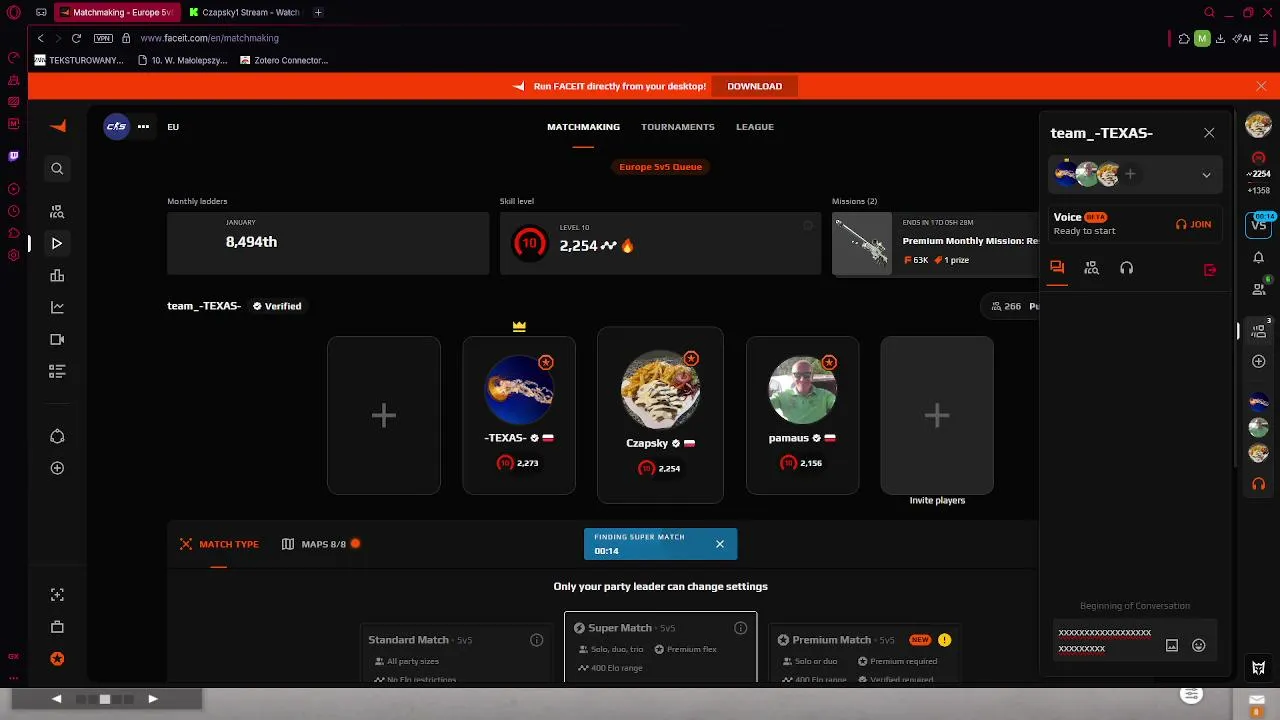Open the rankings bar-chart icon in the sidebar

click(57, 276)
